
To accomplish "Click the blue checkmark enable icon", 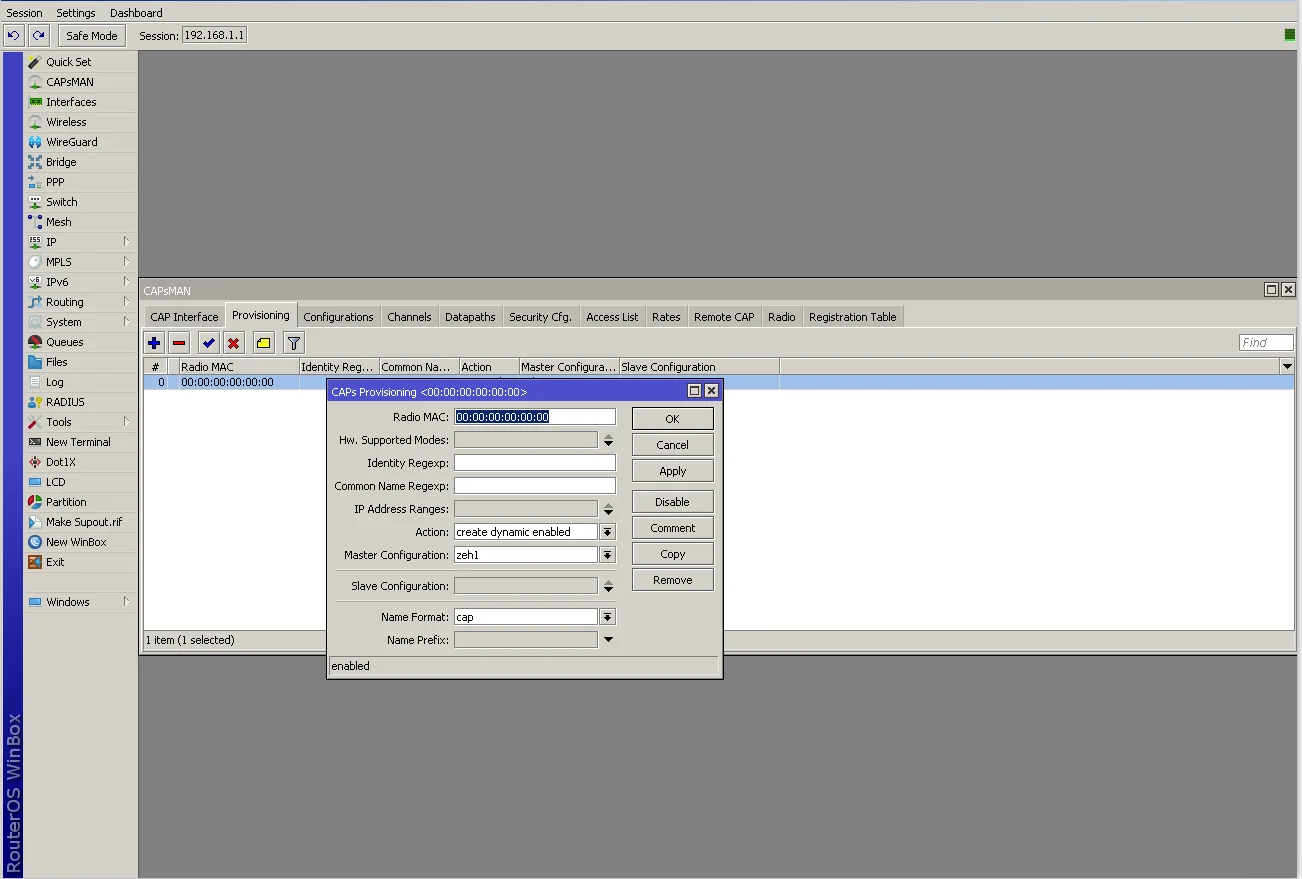I will pos(208,343).
